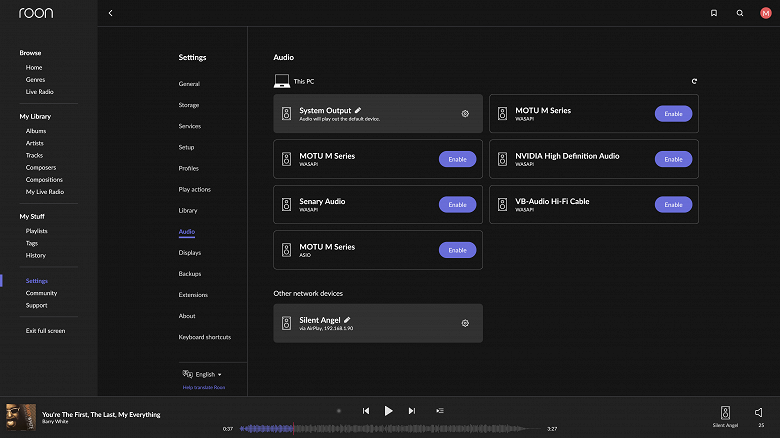Open Albums in My Library

click(x=36, y=131)
